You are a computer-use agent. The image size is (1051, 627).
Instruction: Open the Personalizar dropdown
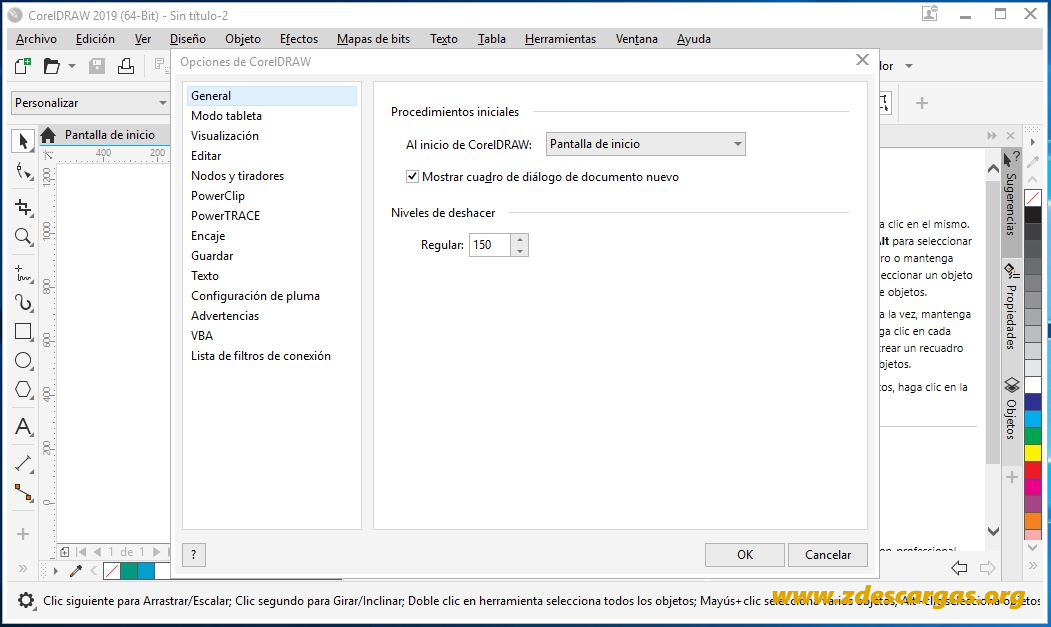click(x=90, y=103)
